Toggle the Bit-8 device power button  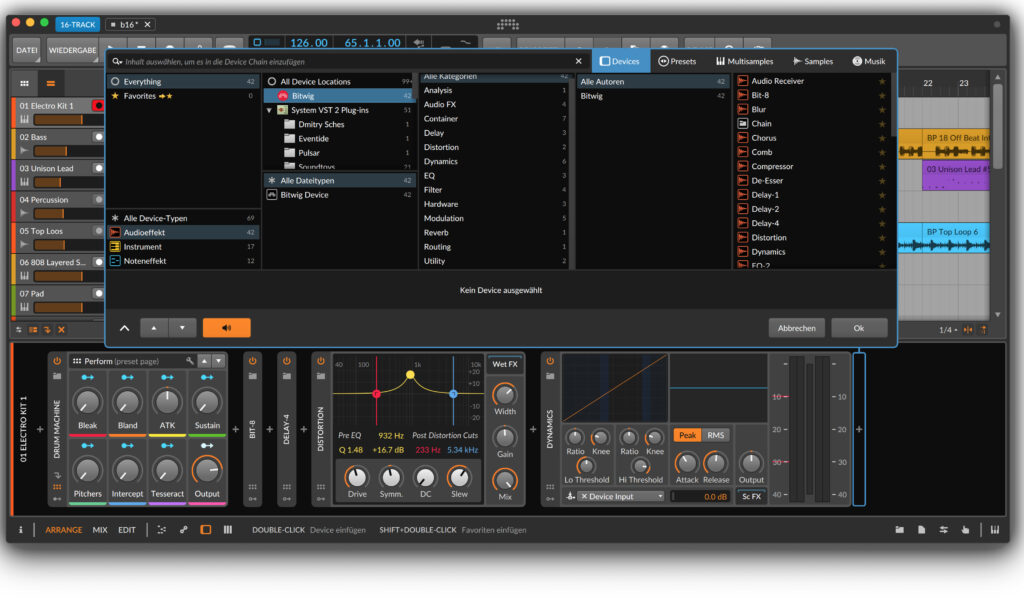[253, 361]
